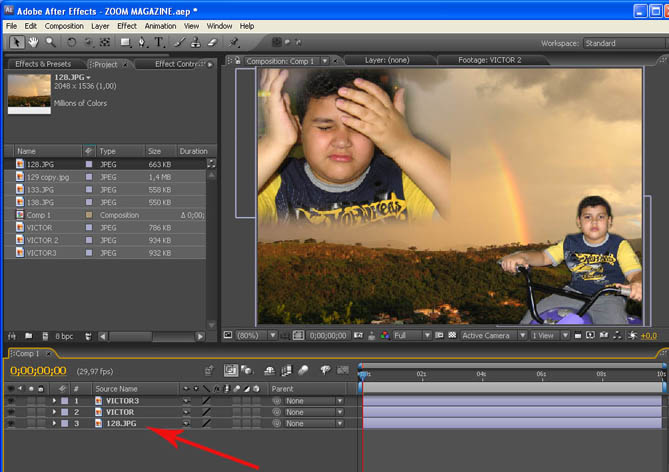
Task: Select the Zoom magnifier tool
Action: point(50,43)
